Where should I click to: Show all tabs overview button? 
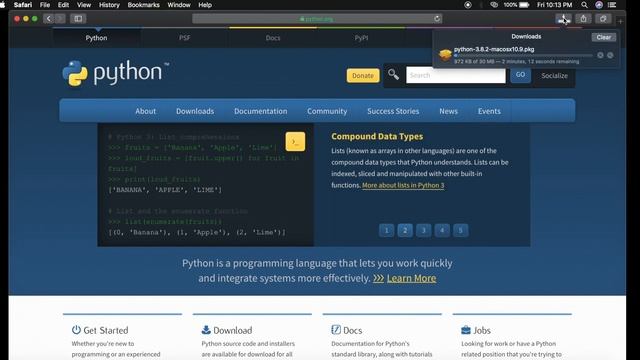tap(603, 18)
